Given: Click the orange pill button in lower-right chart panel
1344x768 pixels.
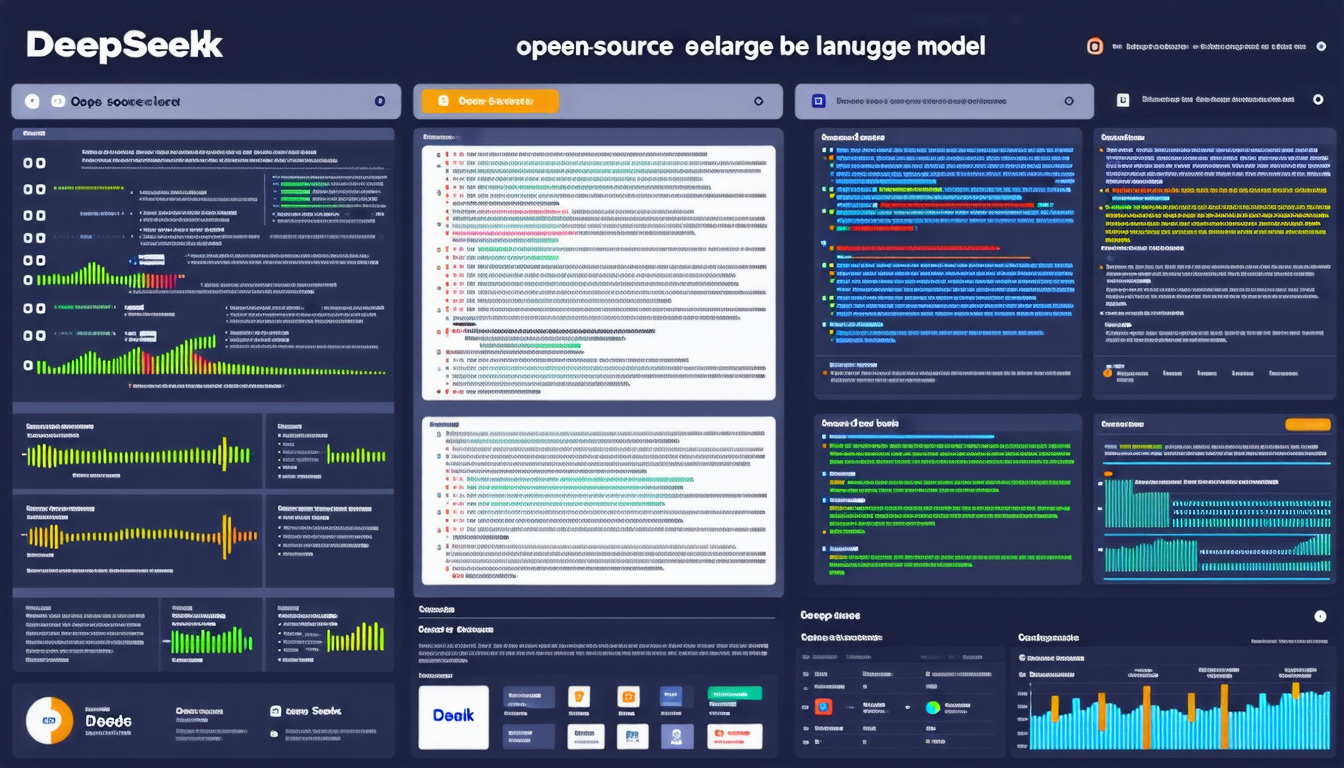Looking at the screenshot, I should [x=1308, y=424].
